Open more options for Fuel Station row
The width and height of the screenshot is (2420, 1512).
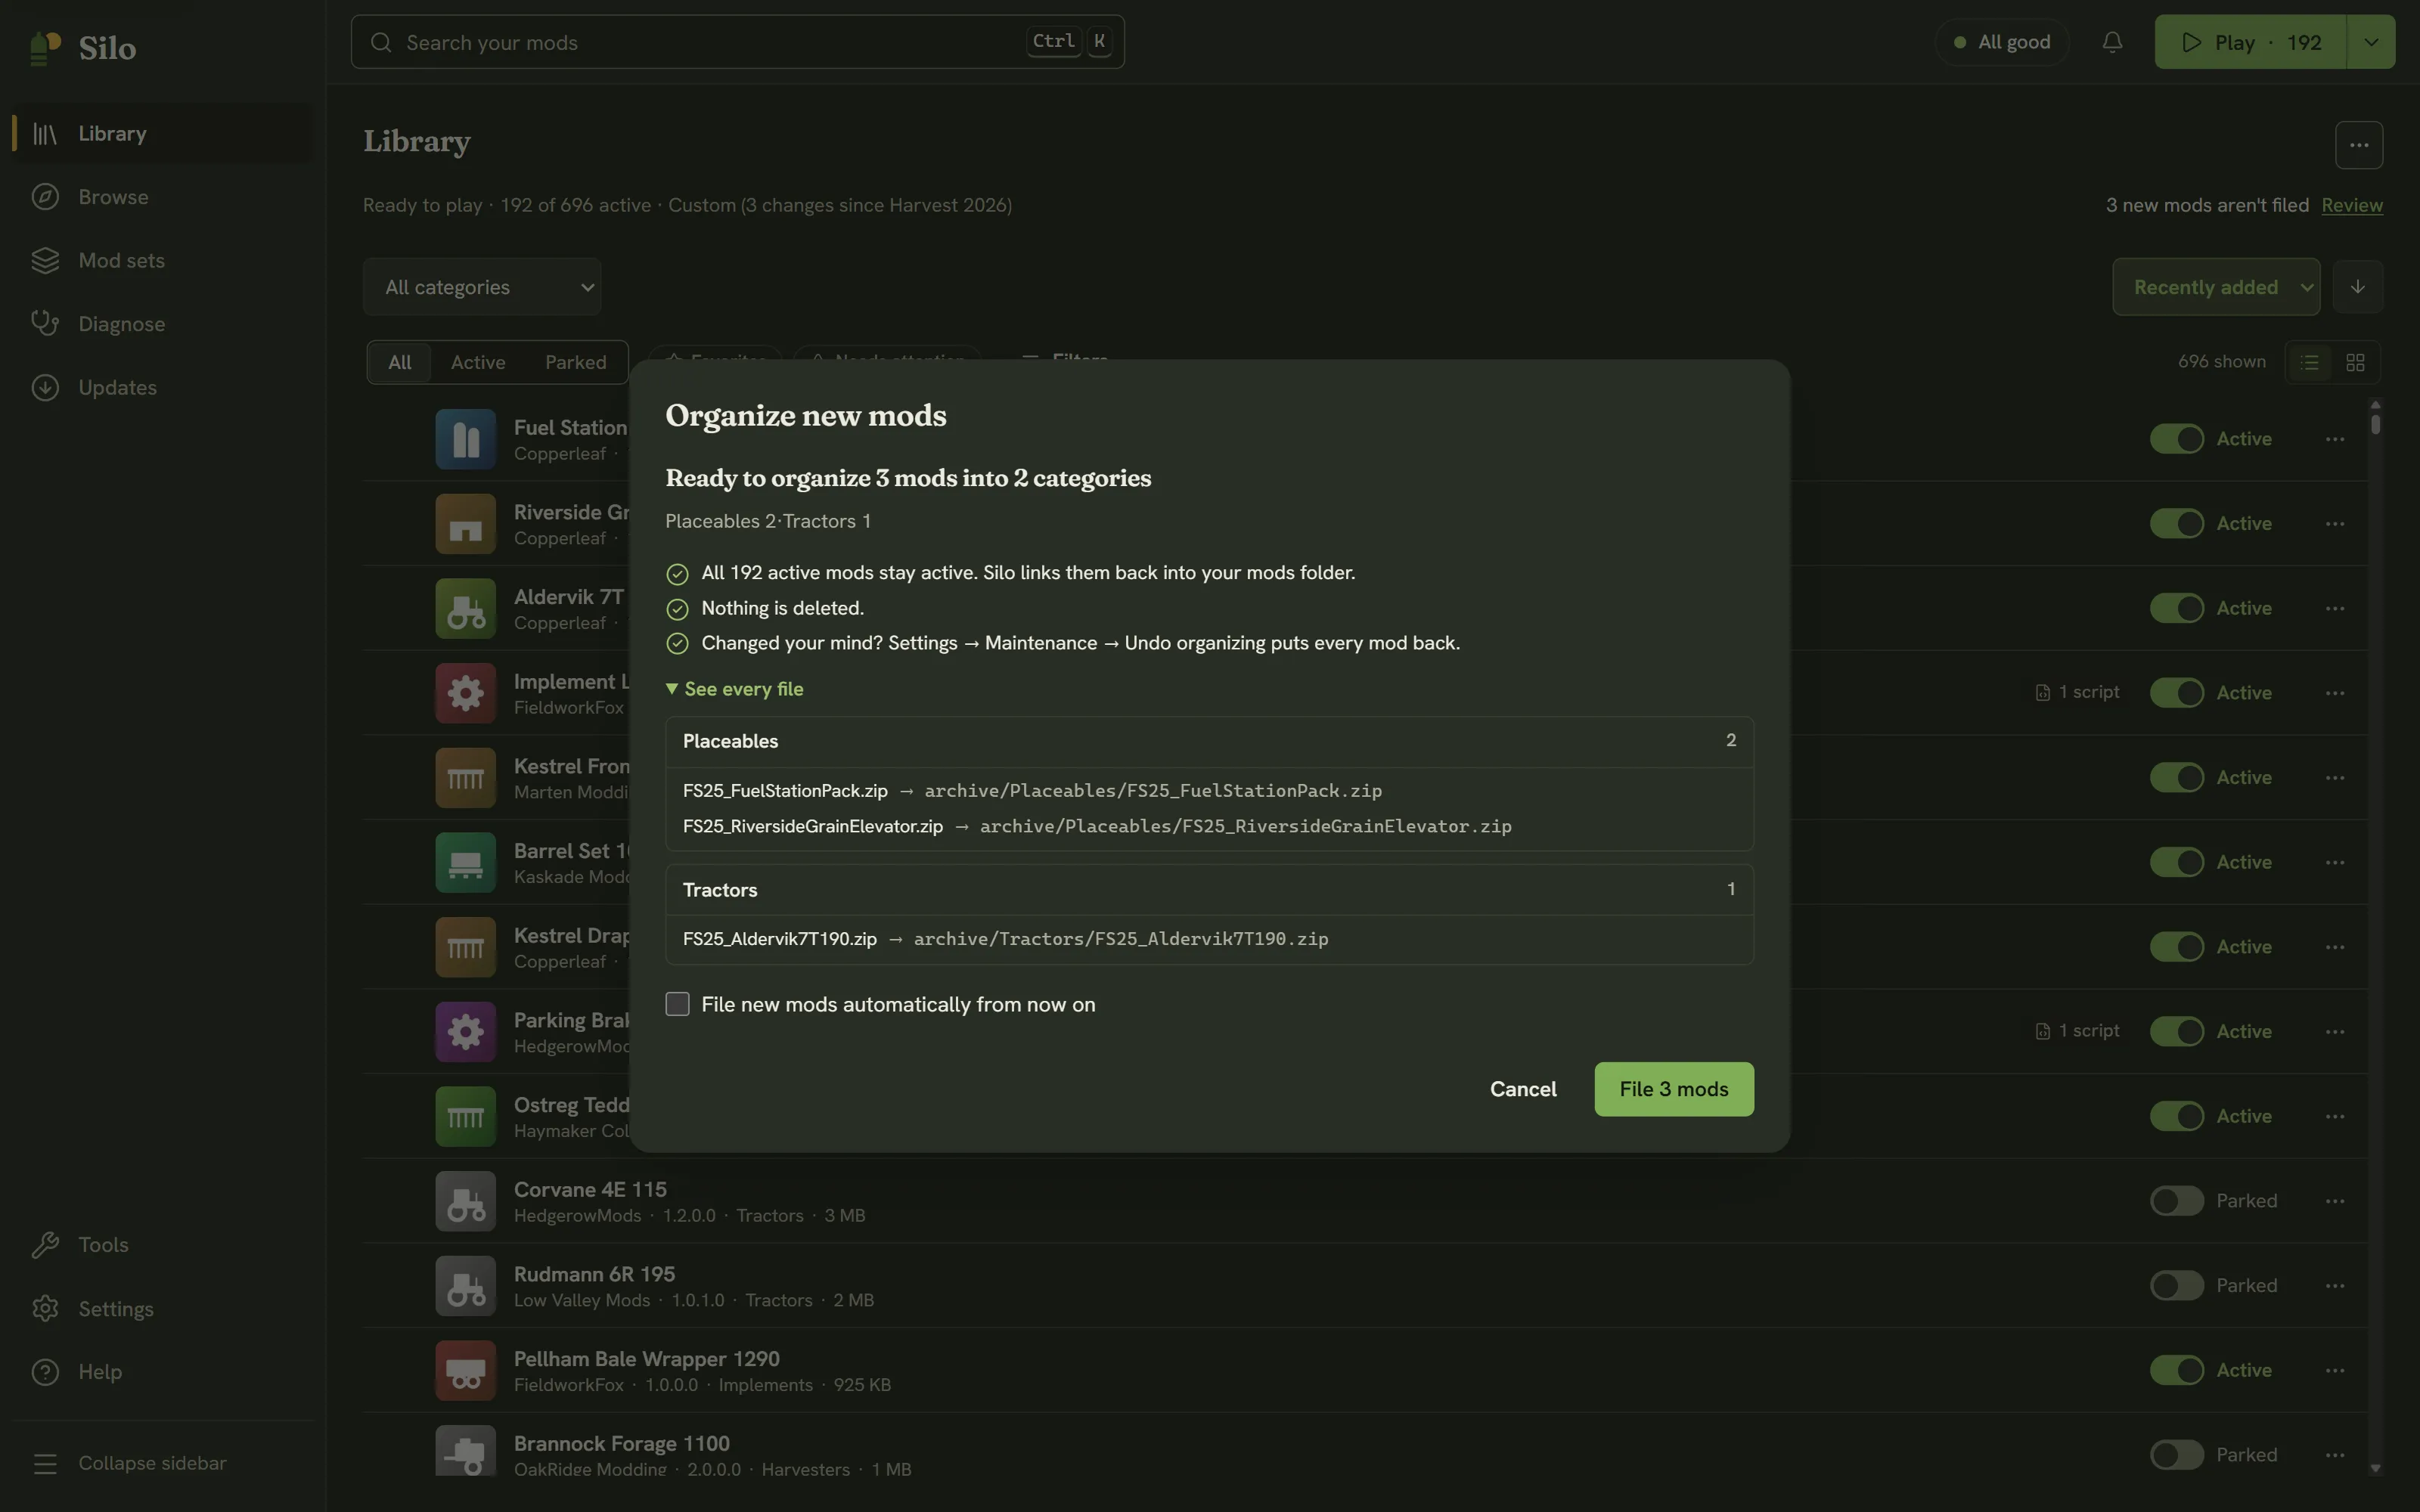(2335, 439)
